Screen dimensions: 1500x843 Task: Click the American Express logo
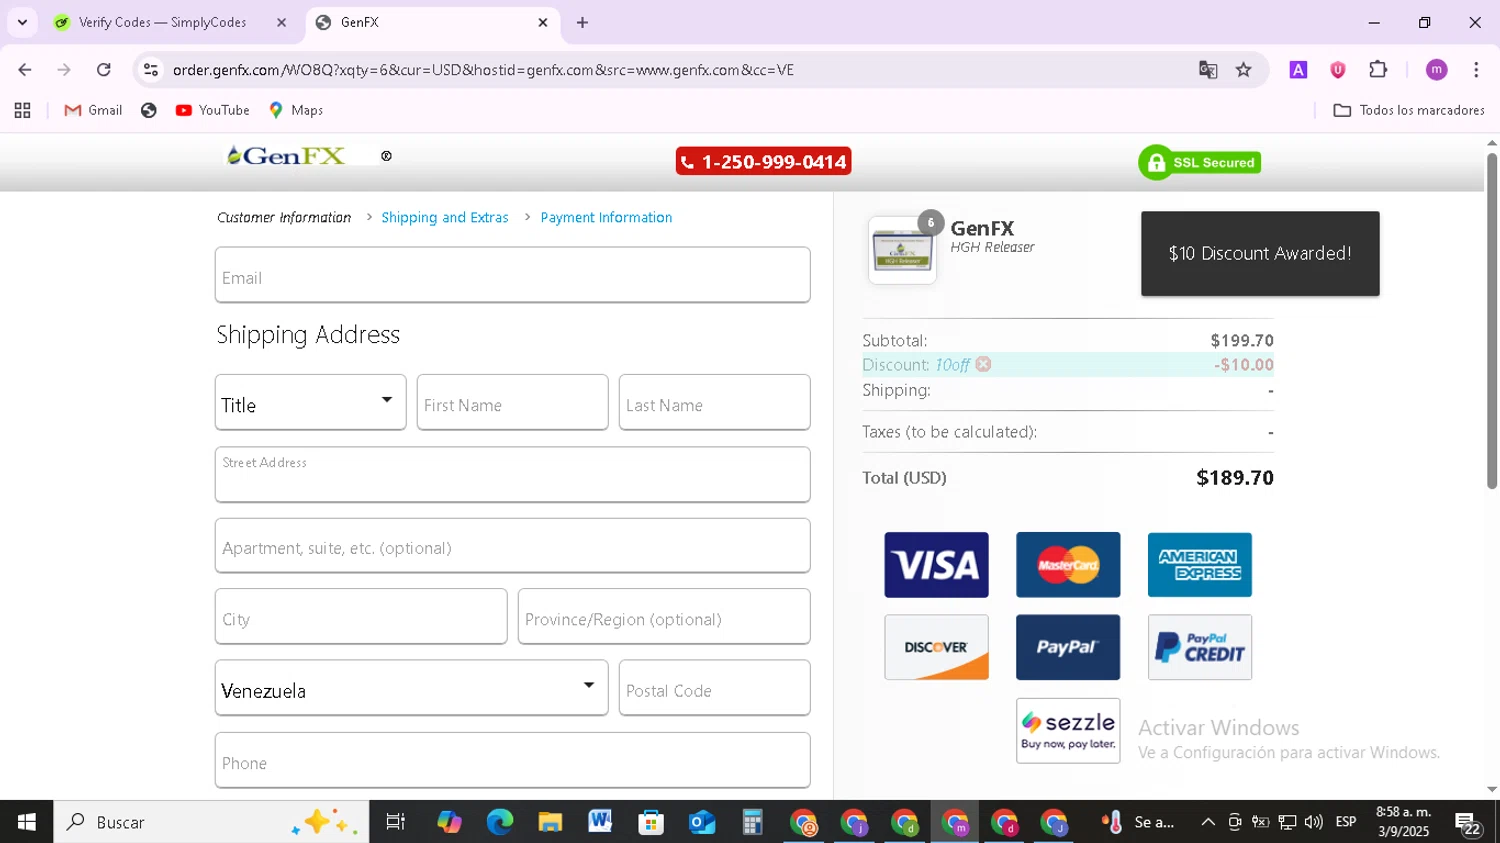tap(1200, 565)
